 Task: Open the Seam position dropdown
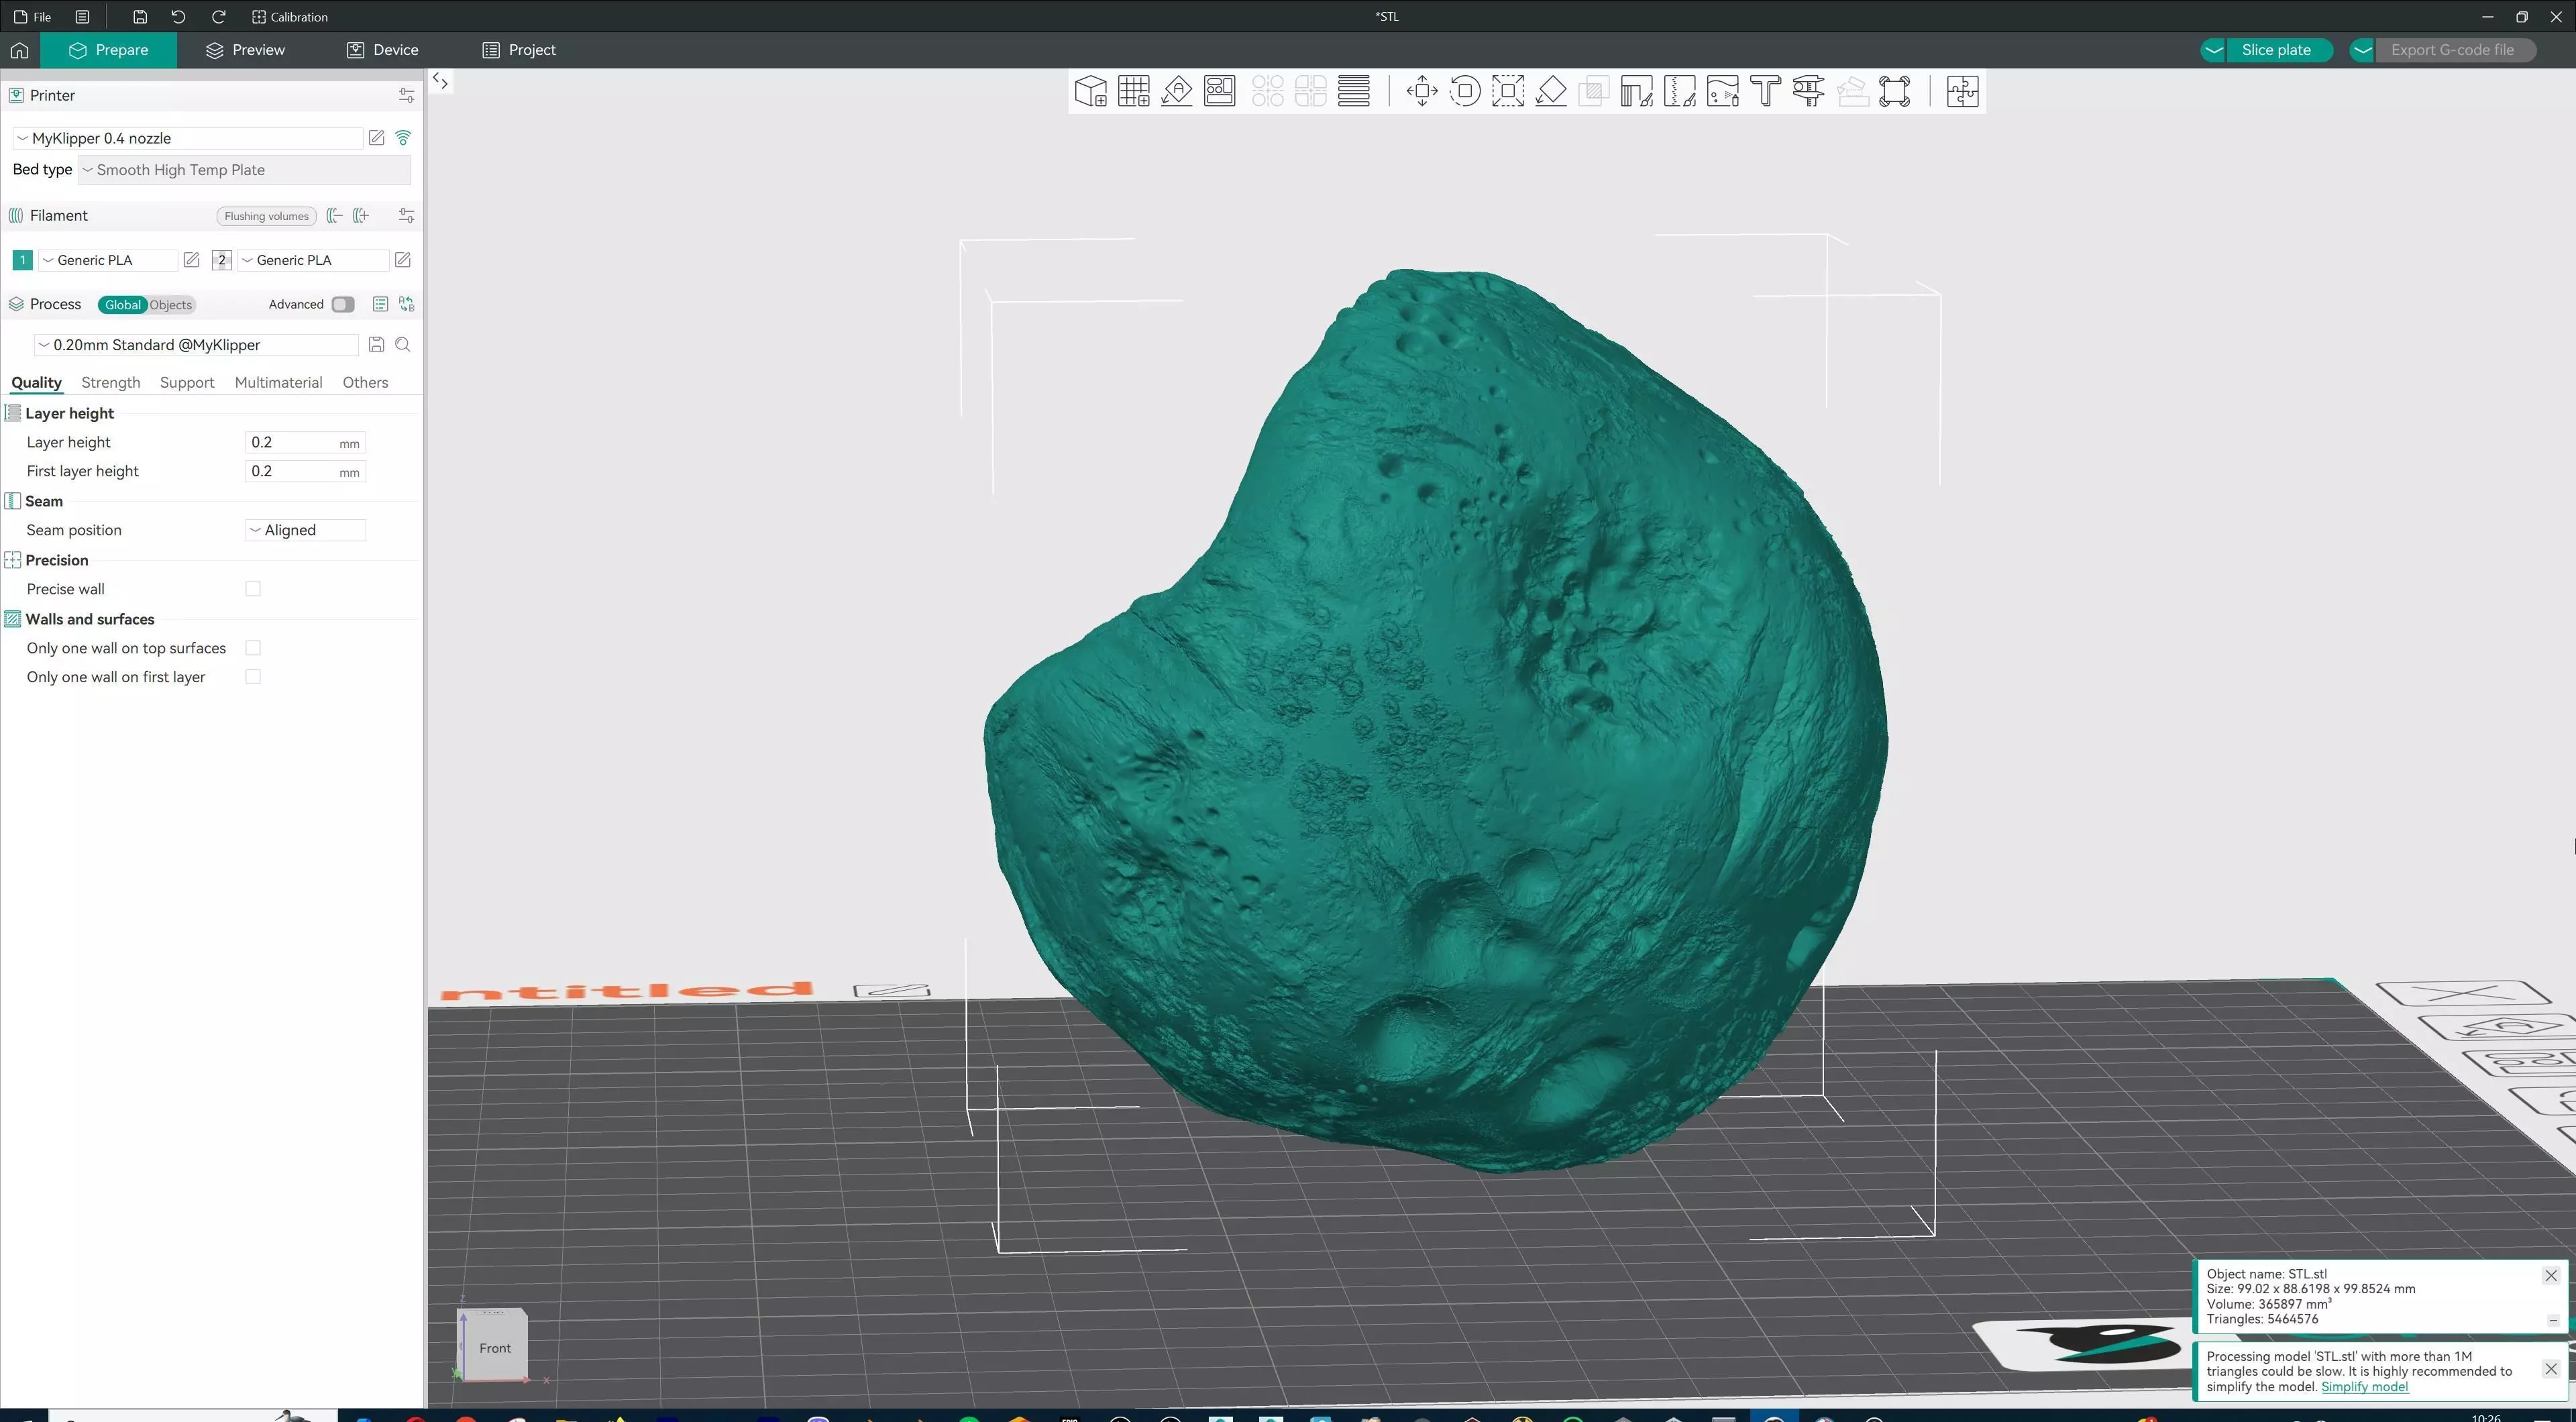306,530
